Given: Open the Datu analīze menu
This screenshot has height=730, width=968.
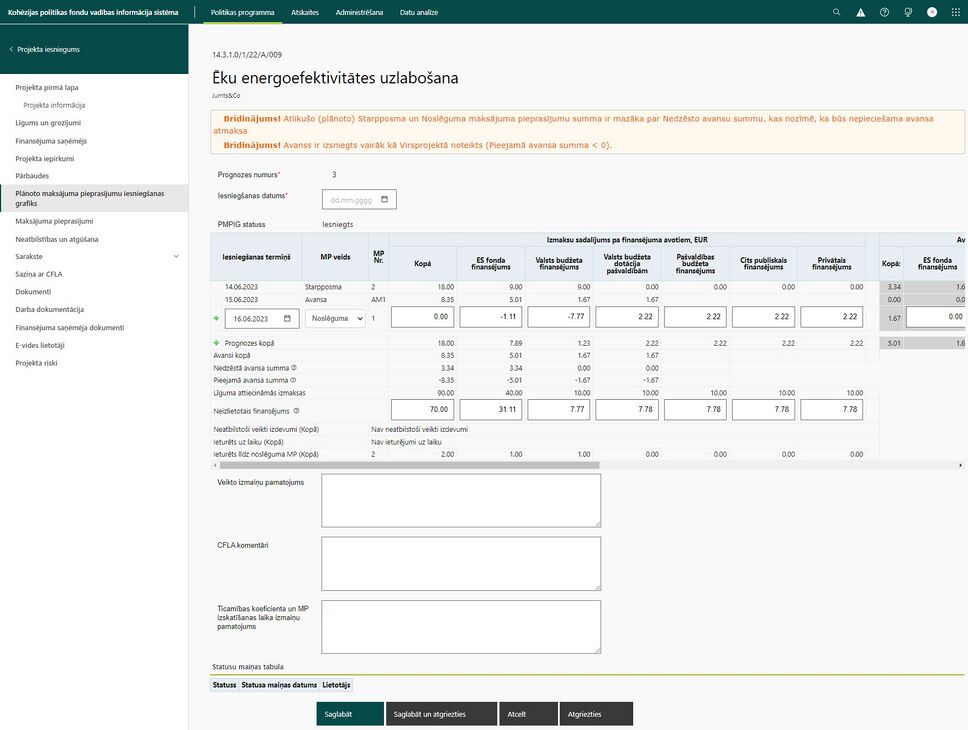Looking at the screenshot, I should coord(419,12).
